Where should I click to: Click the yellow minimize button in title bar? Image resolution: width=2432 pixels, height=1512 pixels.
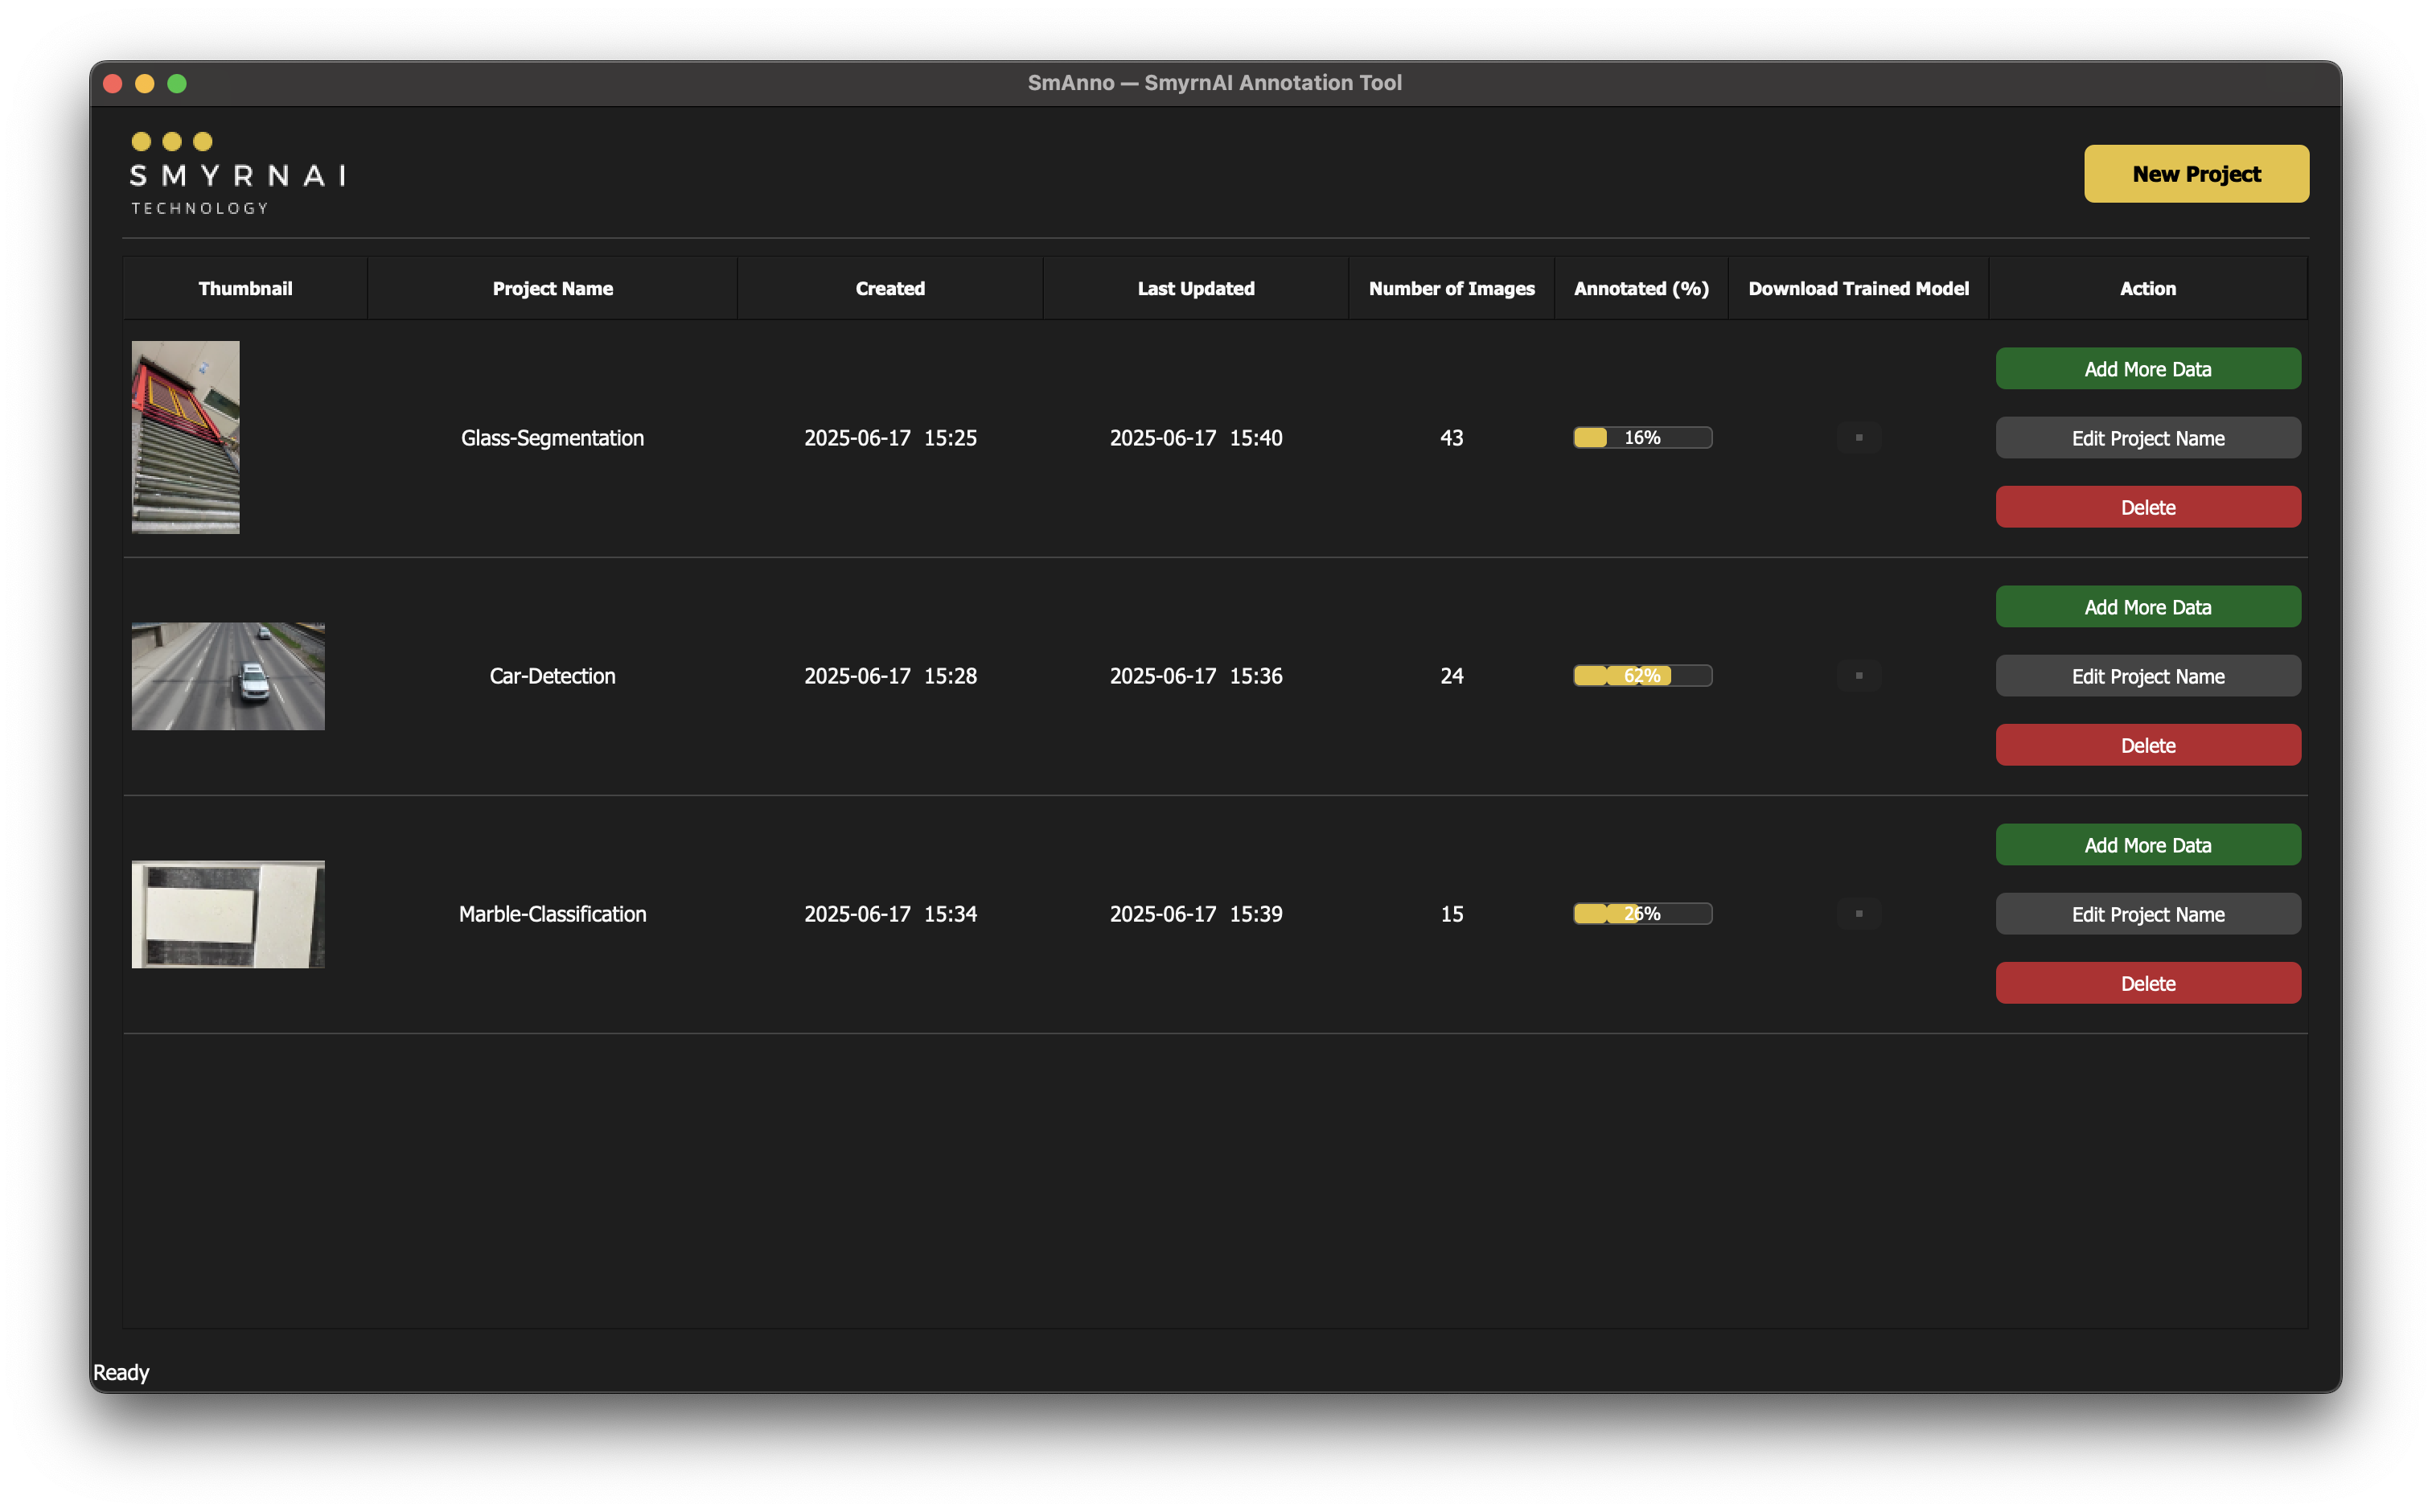tap(145, 83)
